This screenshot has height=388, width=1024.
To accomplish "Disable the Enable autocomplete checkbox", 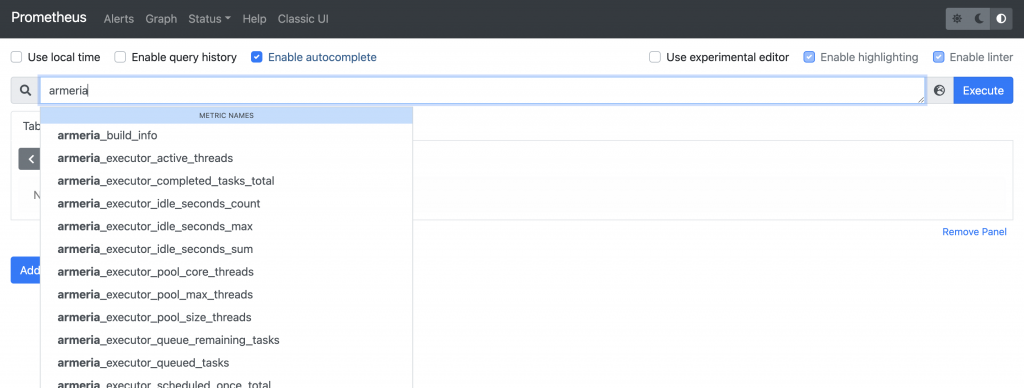I will (x=257, y=57).
